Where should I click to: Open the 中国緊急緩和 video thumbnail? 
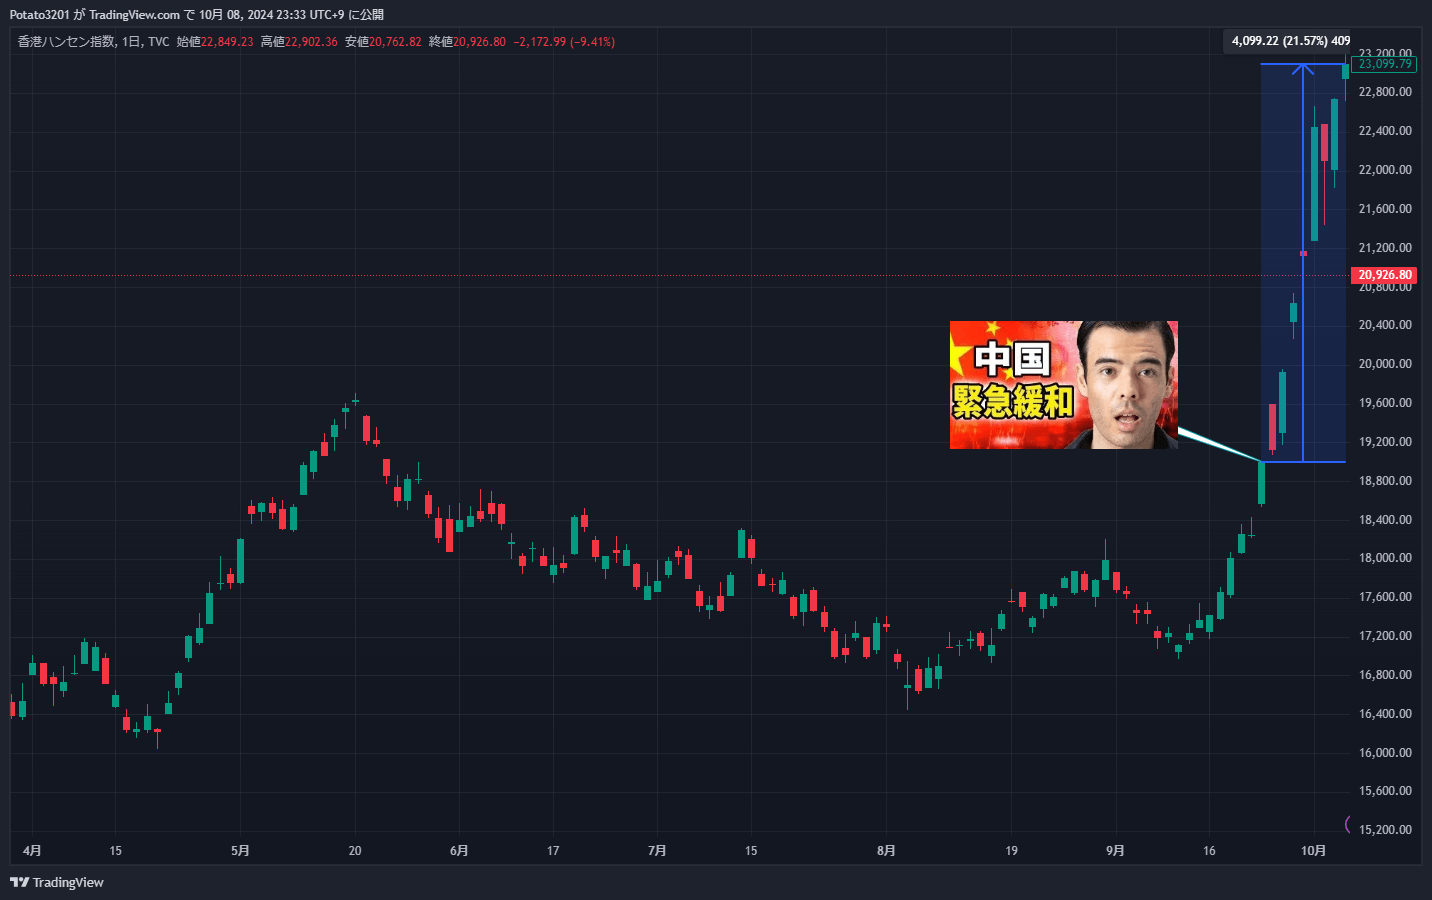[x=1063, y=385]
